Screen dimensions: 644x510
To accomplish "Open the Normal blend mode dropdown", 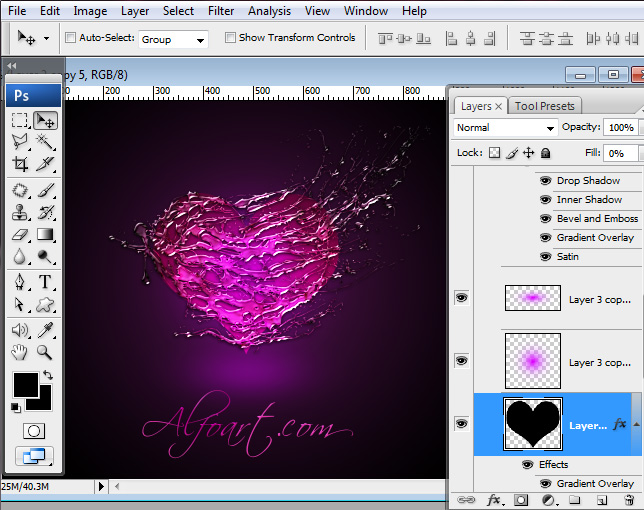I will [505, 128].
